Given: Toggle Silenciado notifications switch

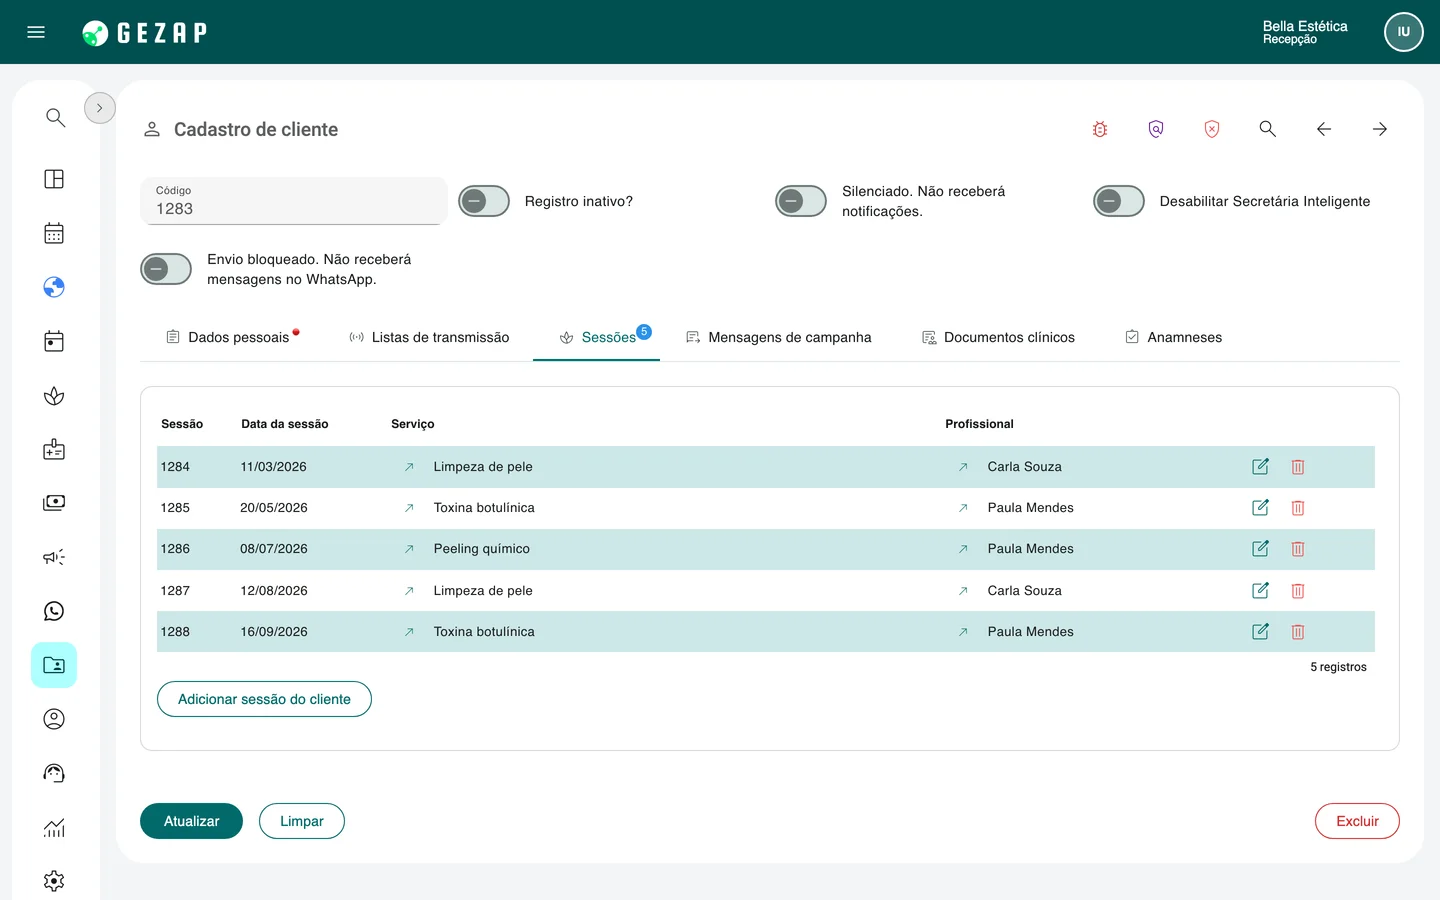Looking at the screenshot, I should point(801,201).
